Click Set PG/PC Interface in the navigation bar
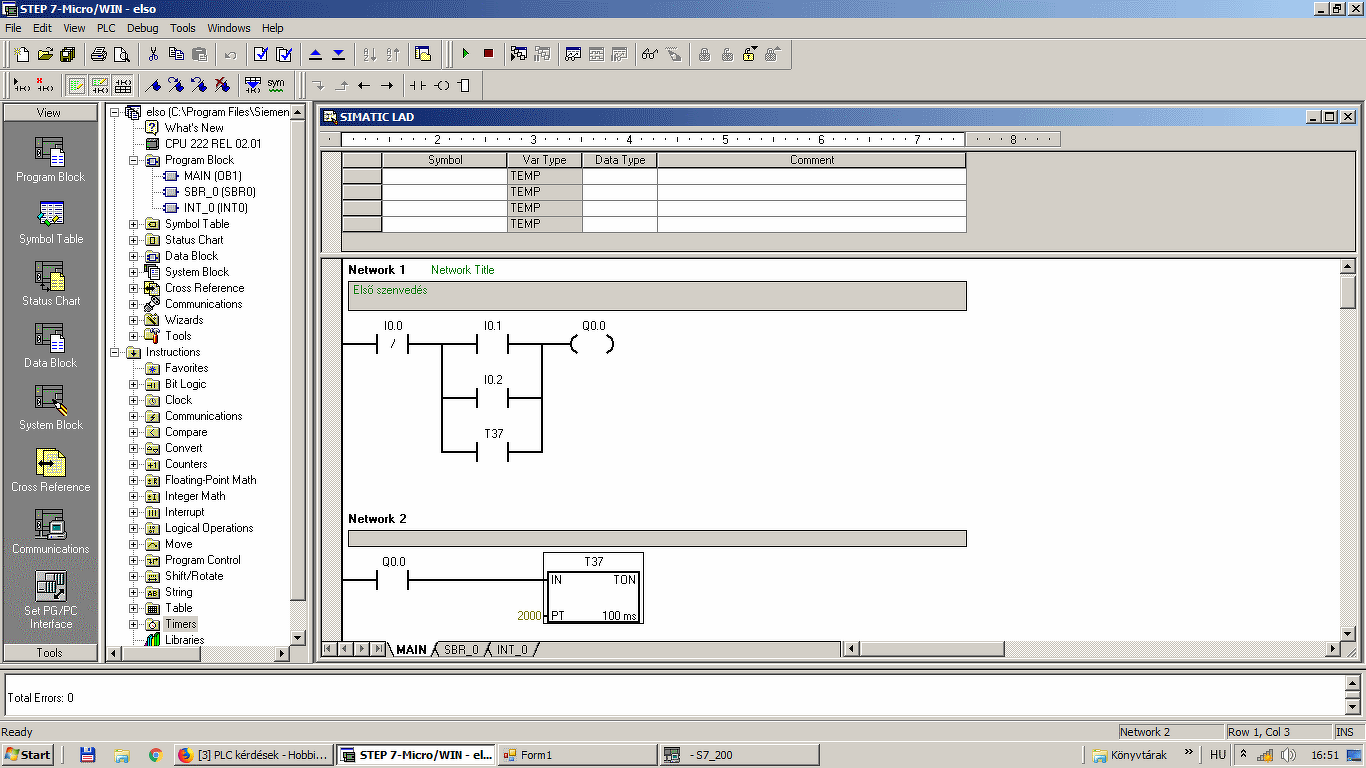Viewport: 1366px width, 768px height. pyautogui.click(x=51, y=601)
